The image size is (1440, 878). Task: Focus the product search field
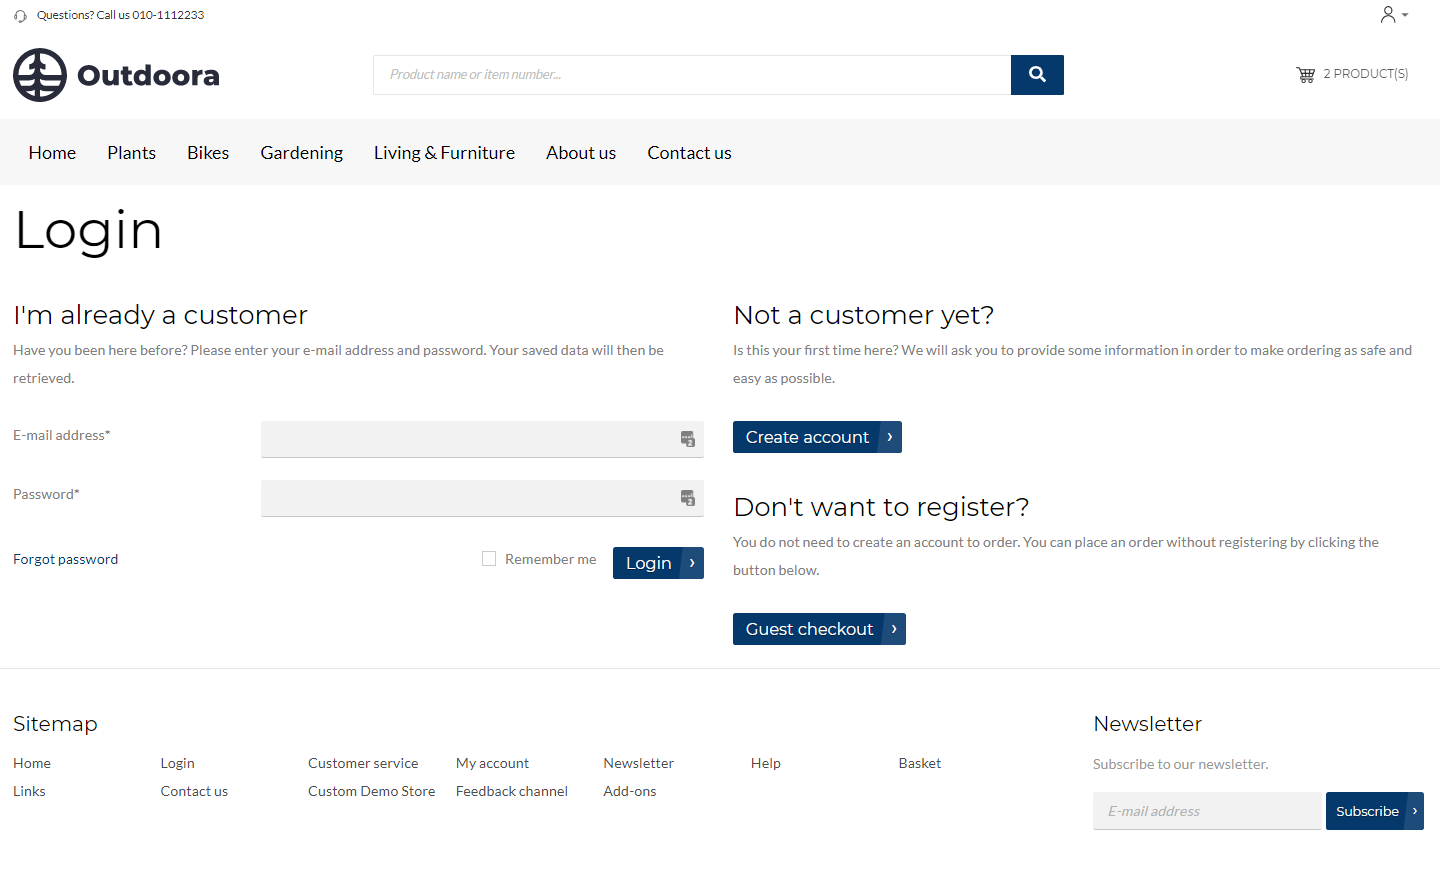pos(692,75)
